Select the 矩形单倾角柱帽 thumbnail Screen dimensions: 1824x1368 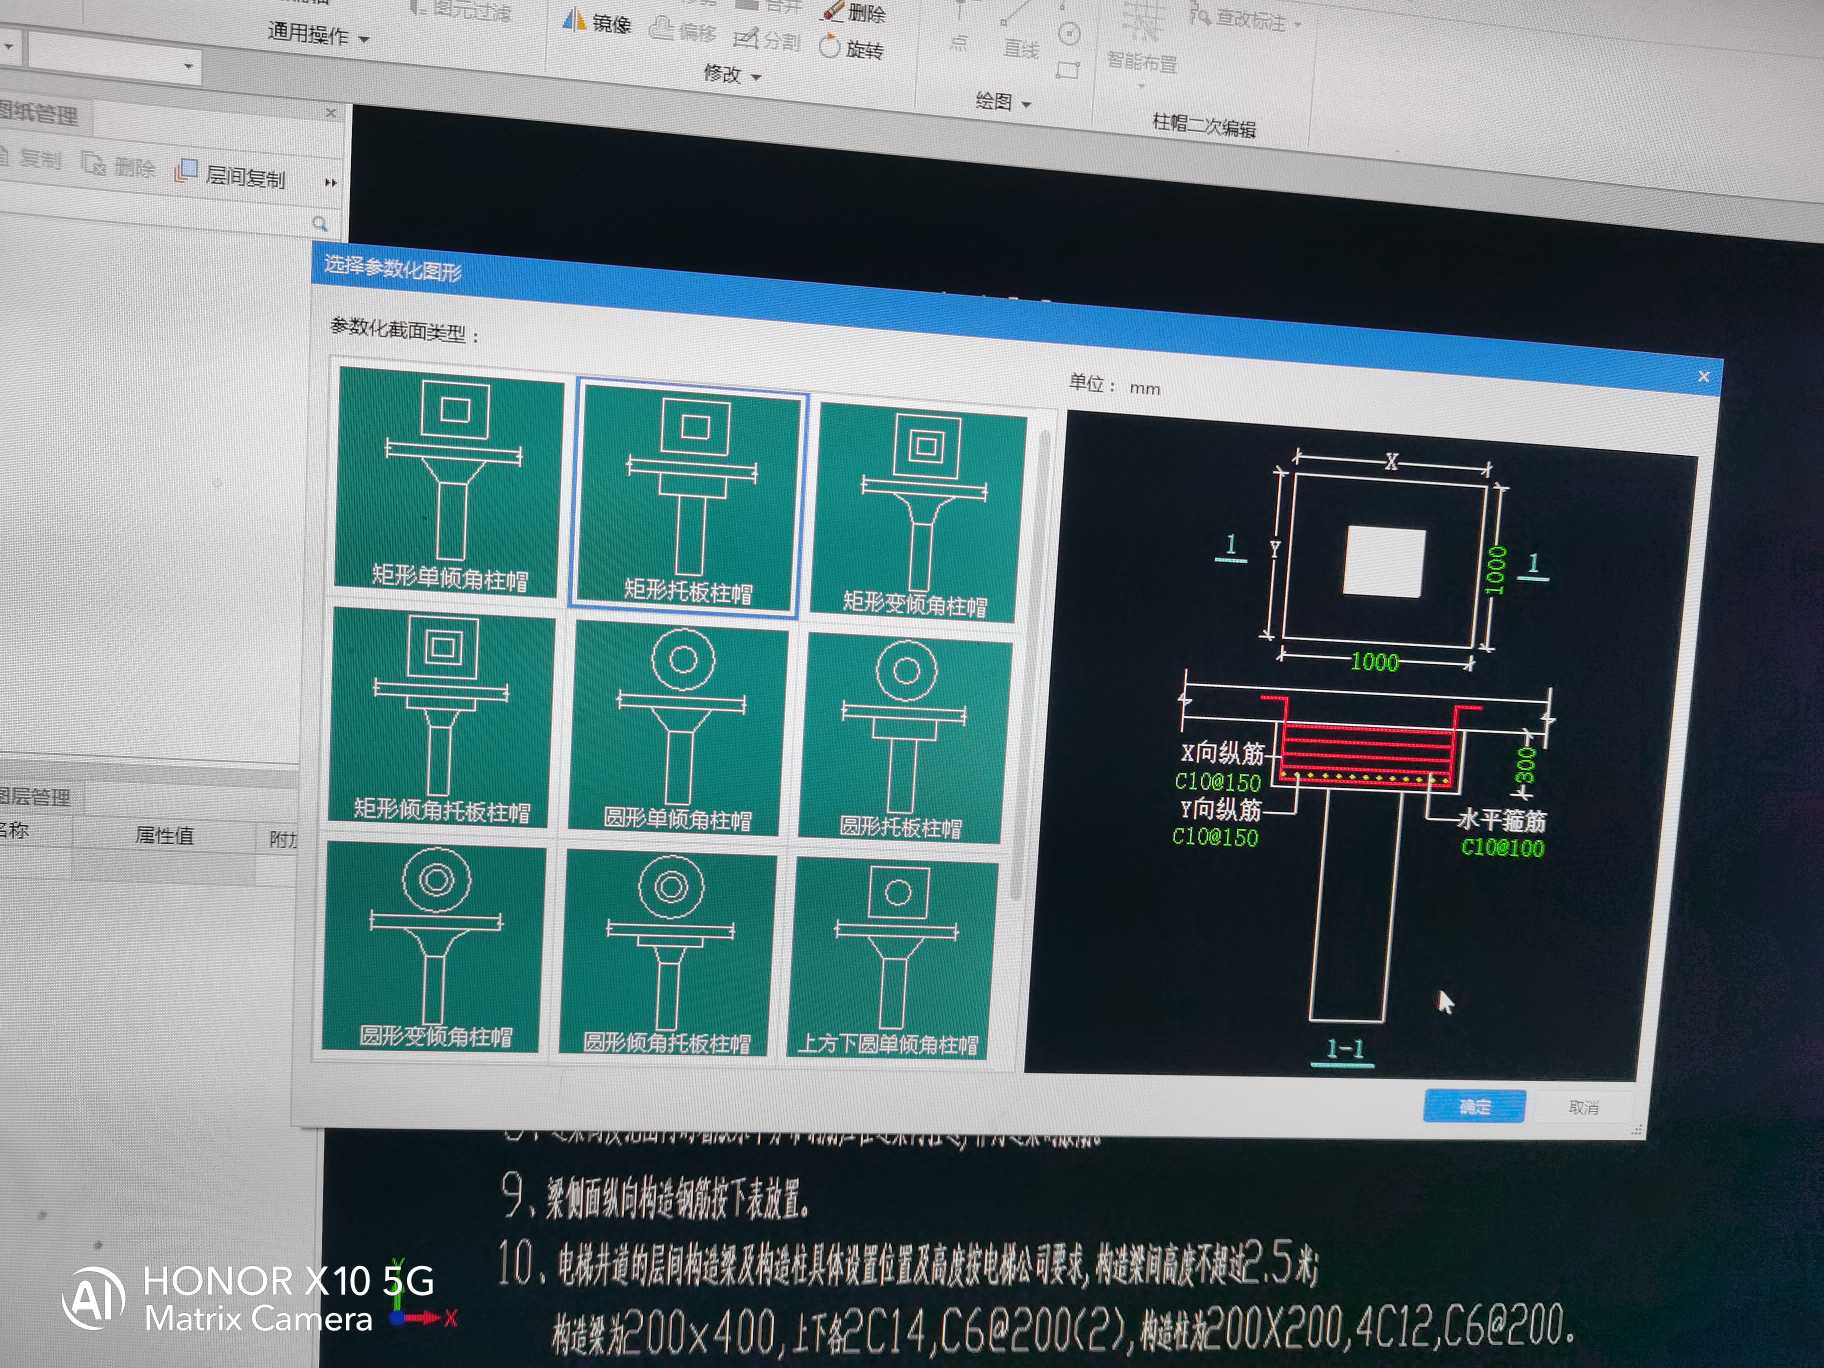tap(448, 481)
